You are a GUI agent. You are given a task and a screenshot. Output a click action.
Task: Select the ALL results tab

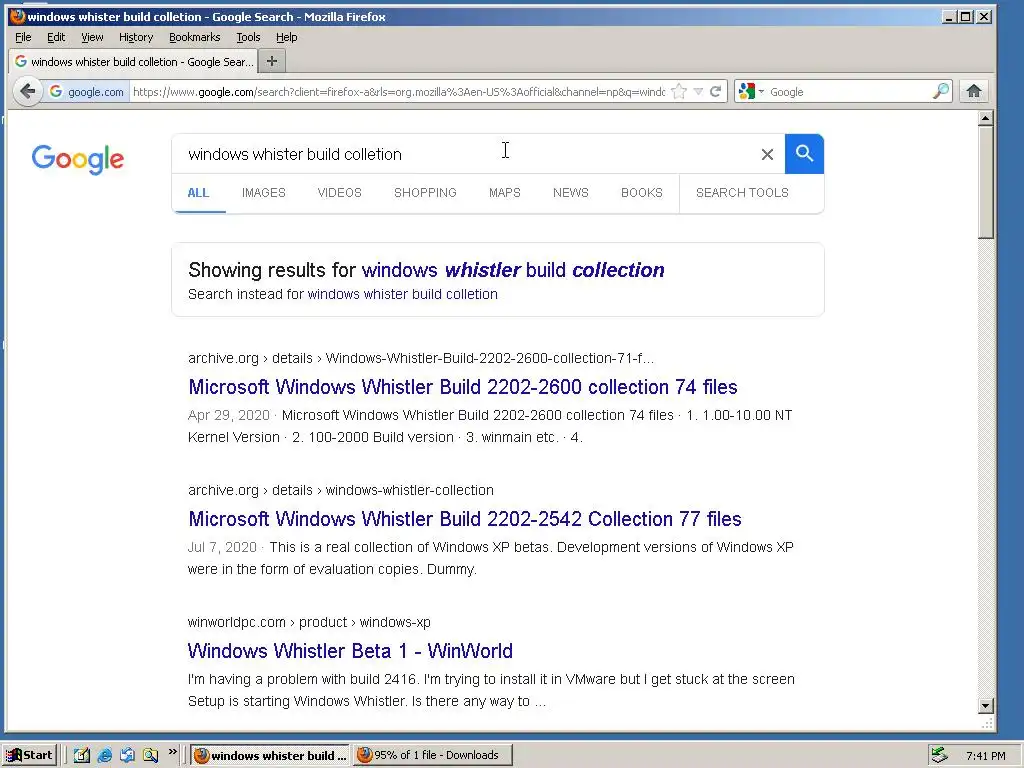[199, 193]
